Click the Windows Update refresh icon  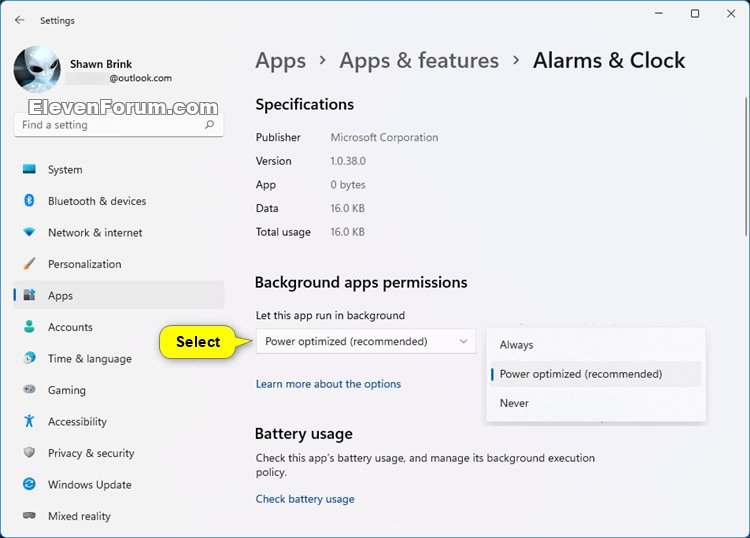(x=29, y=484)
